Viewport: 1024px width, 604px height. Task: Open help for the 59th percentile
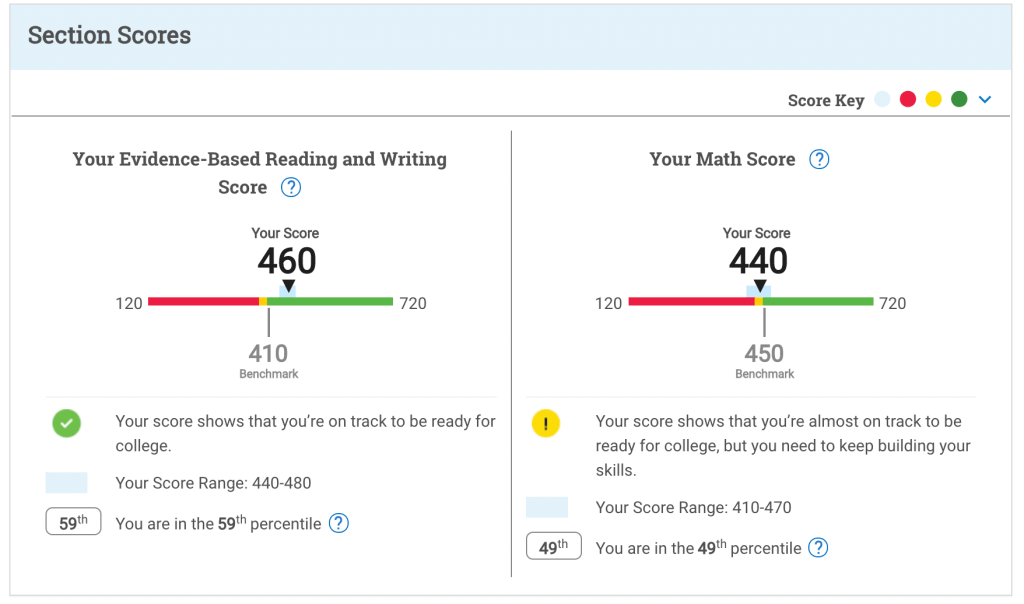point(339,523)
